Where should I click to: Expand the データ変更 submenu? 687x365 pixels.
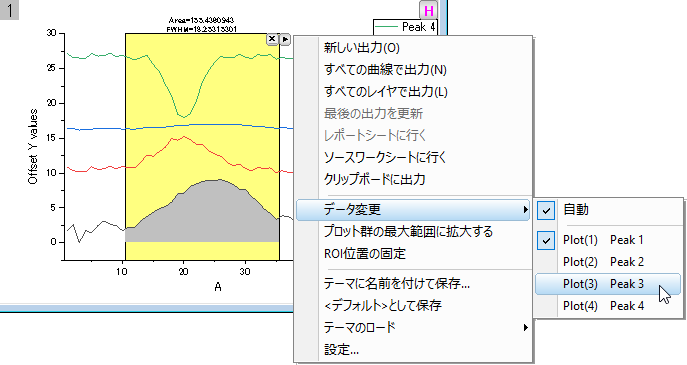tap(413, 209)
